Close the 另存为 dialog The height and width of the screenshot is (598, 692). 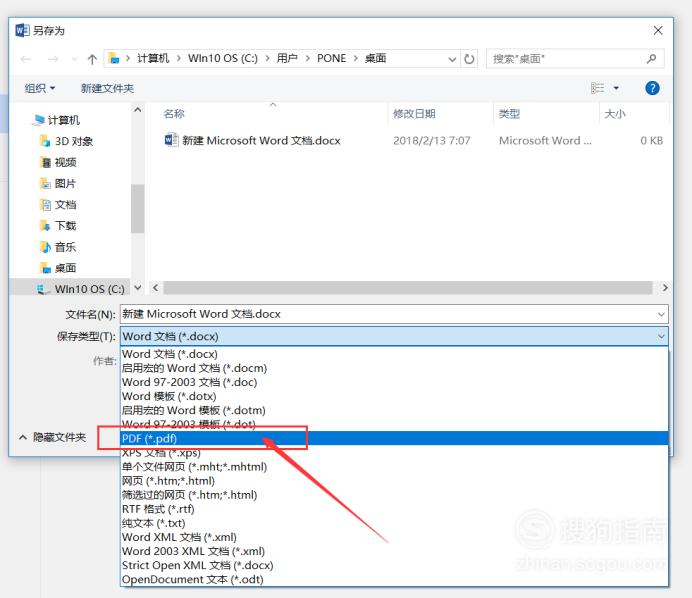pos(658,30)
